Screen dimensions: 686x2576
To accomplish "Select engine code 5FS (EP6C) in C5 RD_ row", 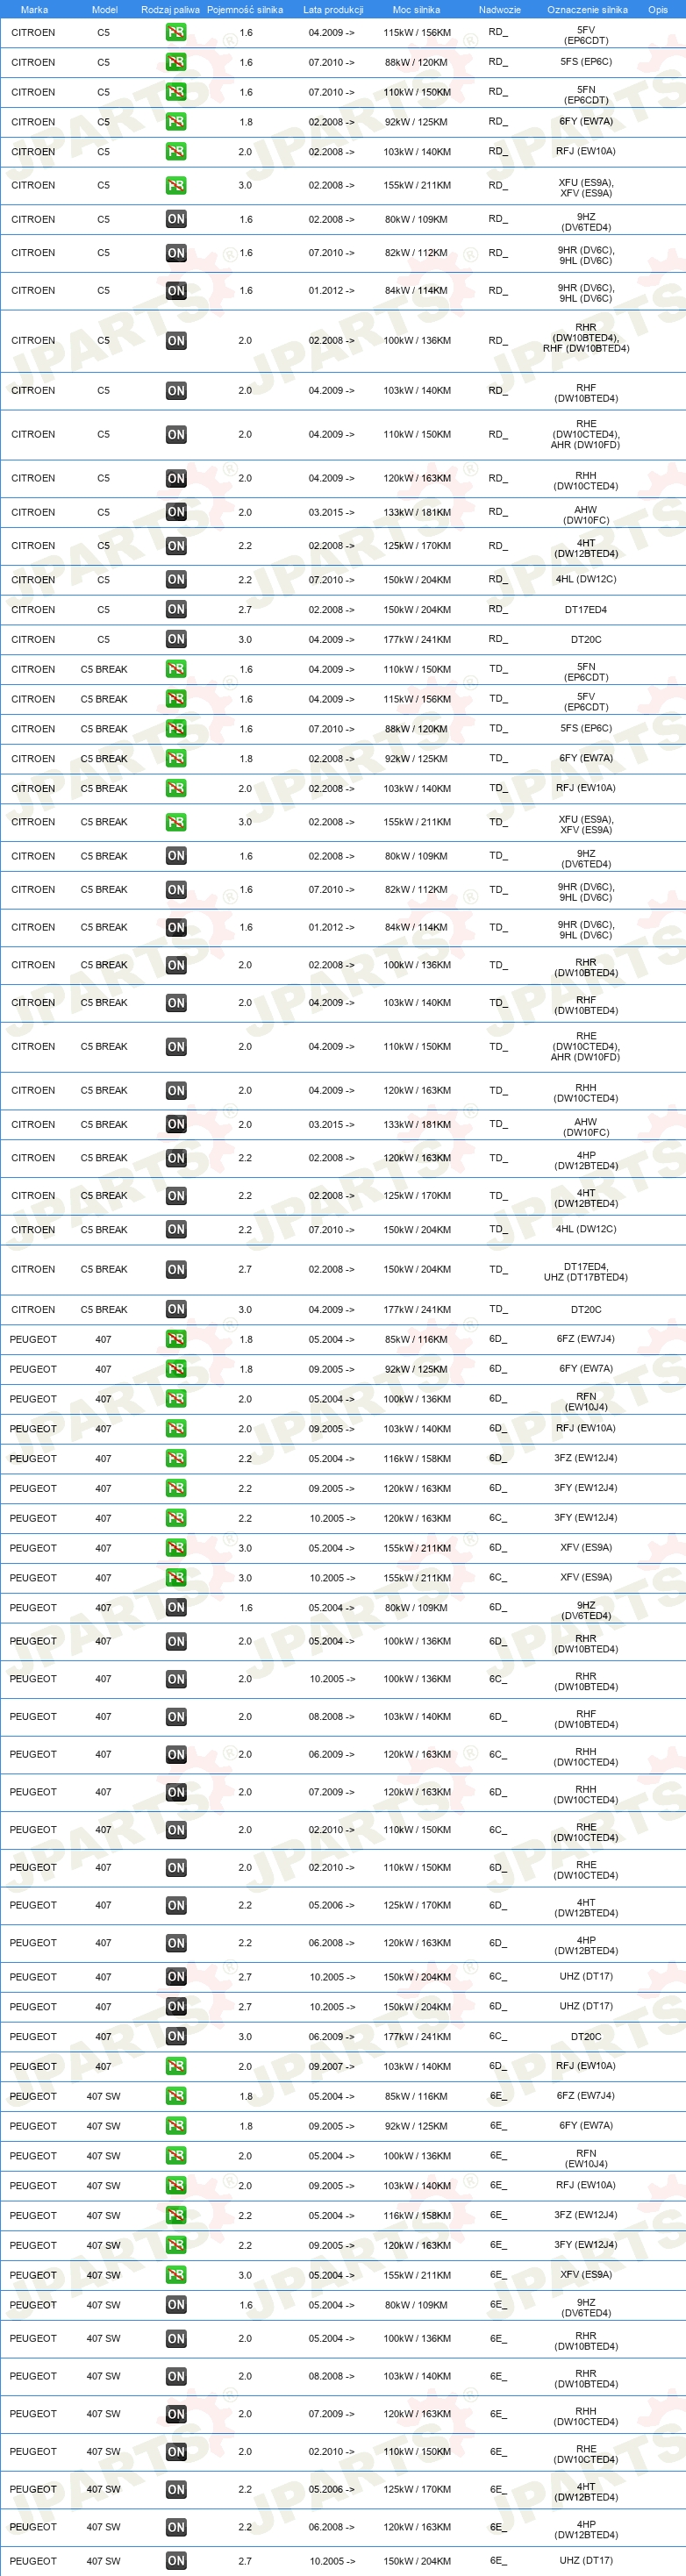I will 586,62.
